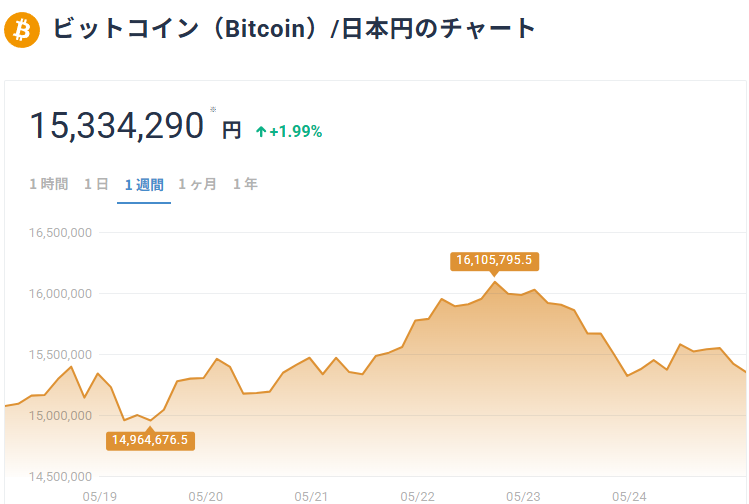Switch to the 1日 chart range
749x504 pixels.
(96, 184)
